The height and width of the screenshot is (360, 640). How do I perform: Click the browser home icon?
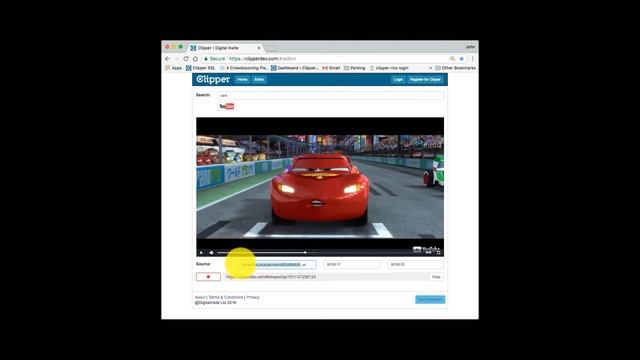(x=196, y=59)
